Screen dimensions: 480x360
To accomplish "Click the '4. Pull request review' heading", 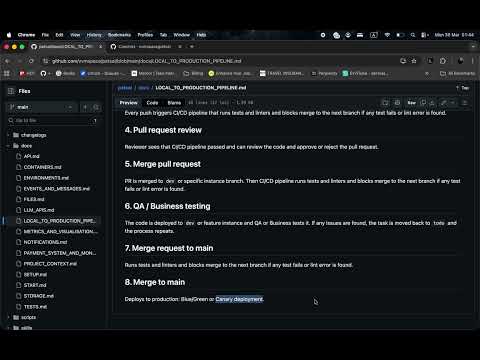I will pos(163,130).
